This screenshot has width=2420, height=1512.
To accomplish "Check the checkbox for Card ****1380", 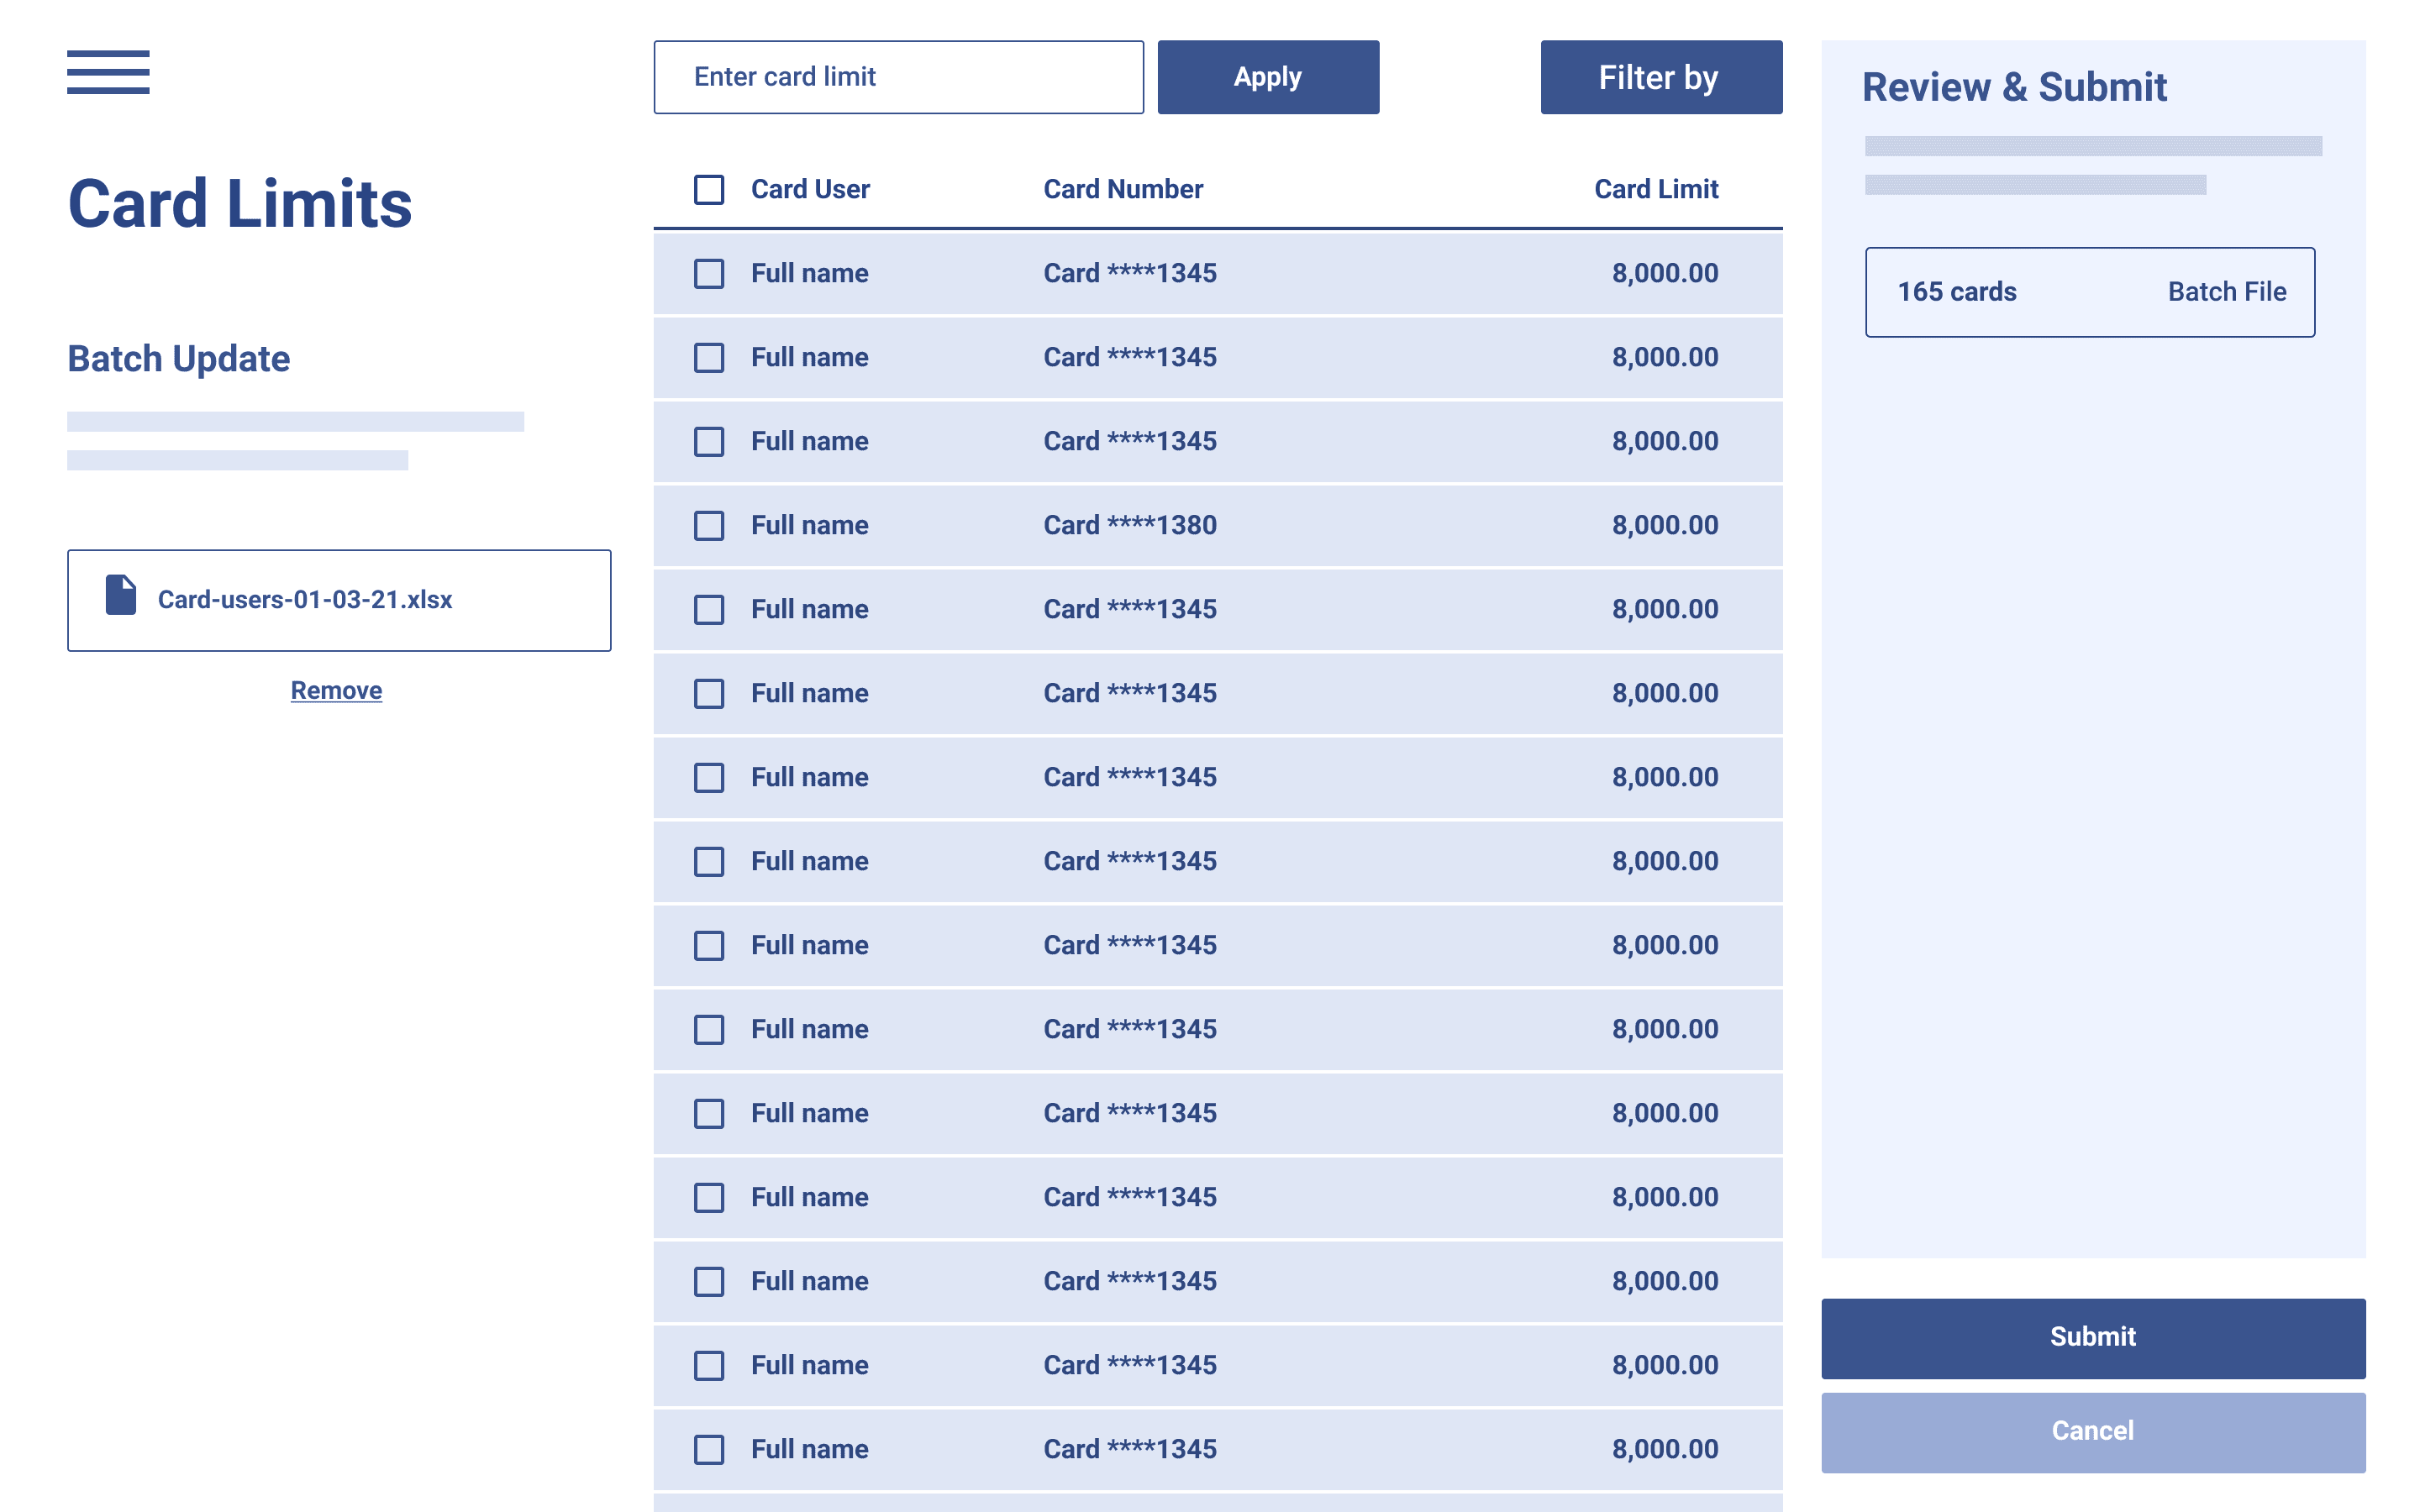I will tap(708, 526).
